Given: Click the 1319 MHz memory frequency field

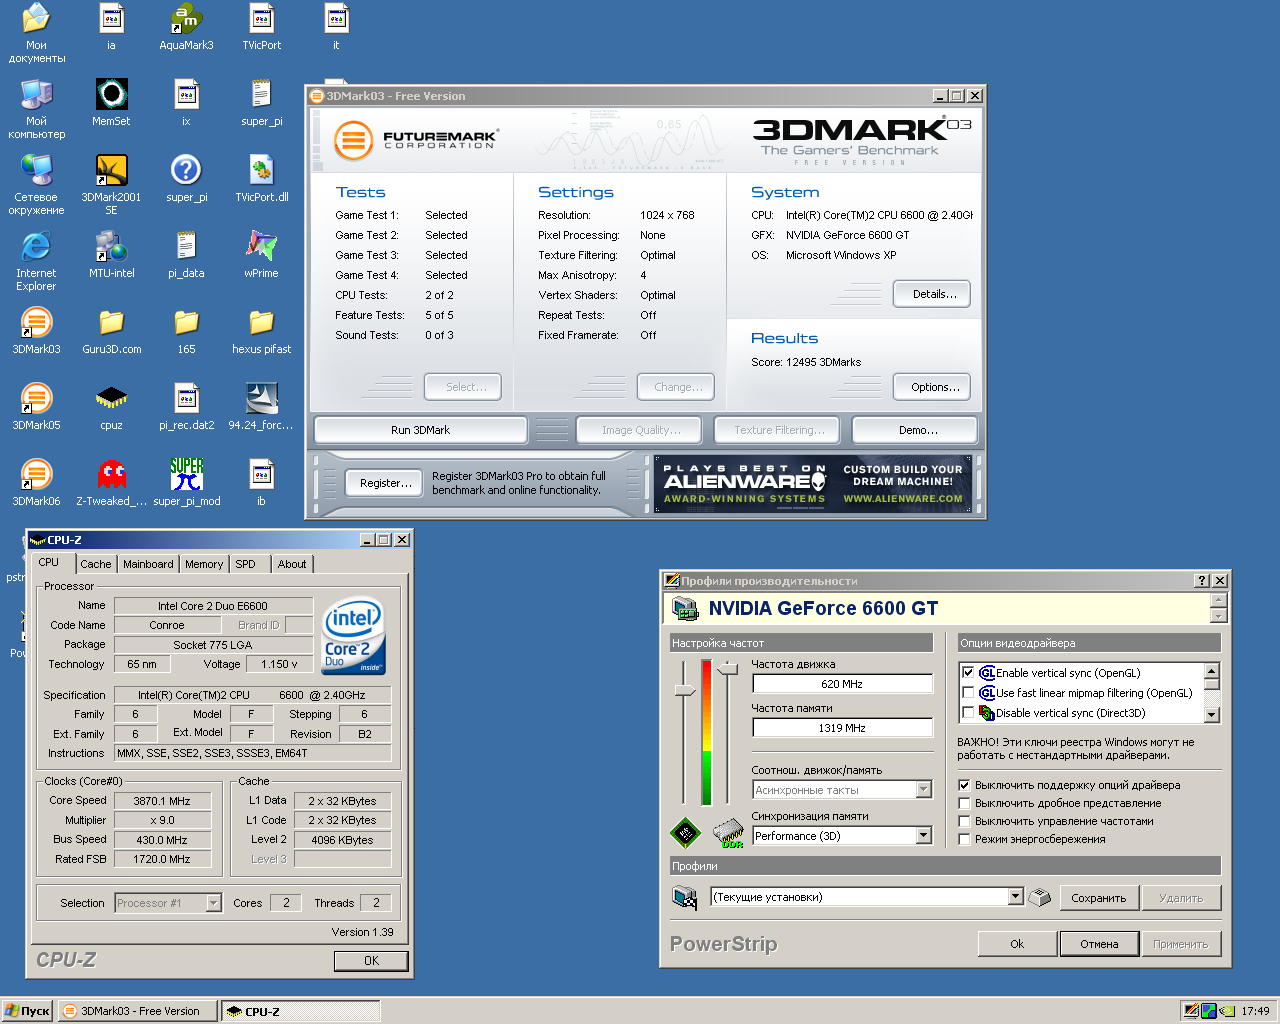Looking at the screenshot, I should click(x=842, y=728).
